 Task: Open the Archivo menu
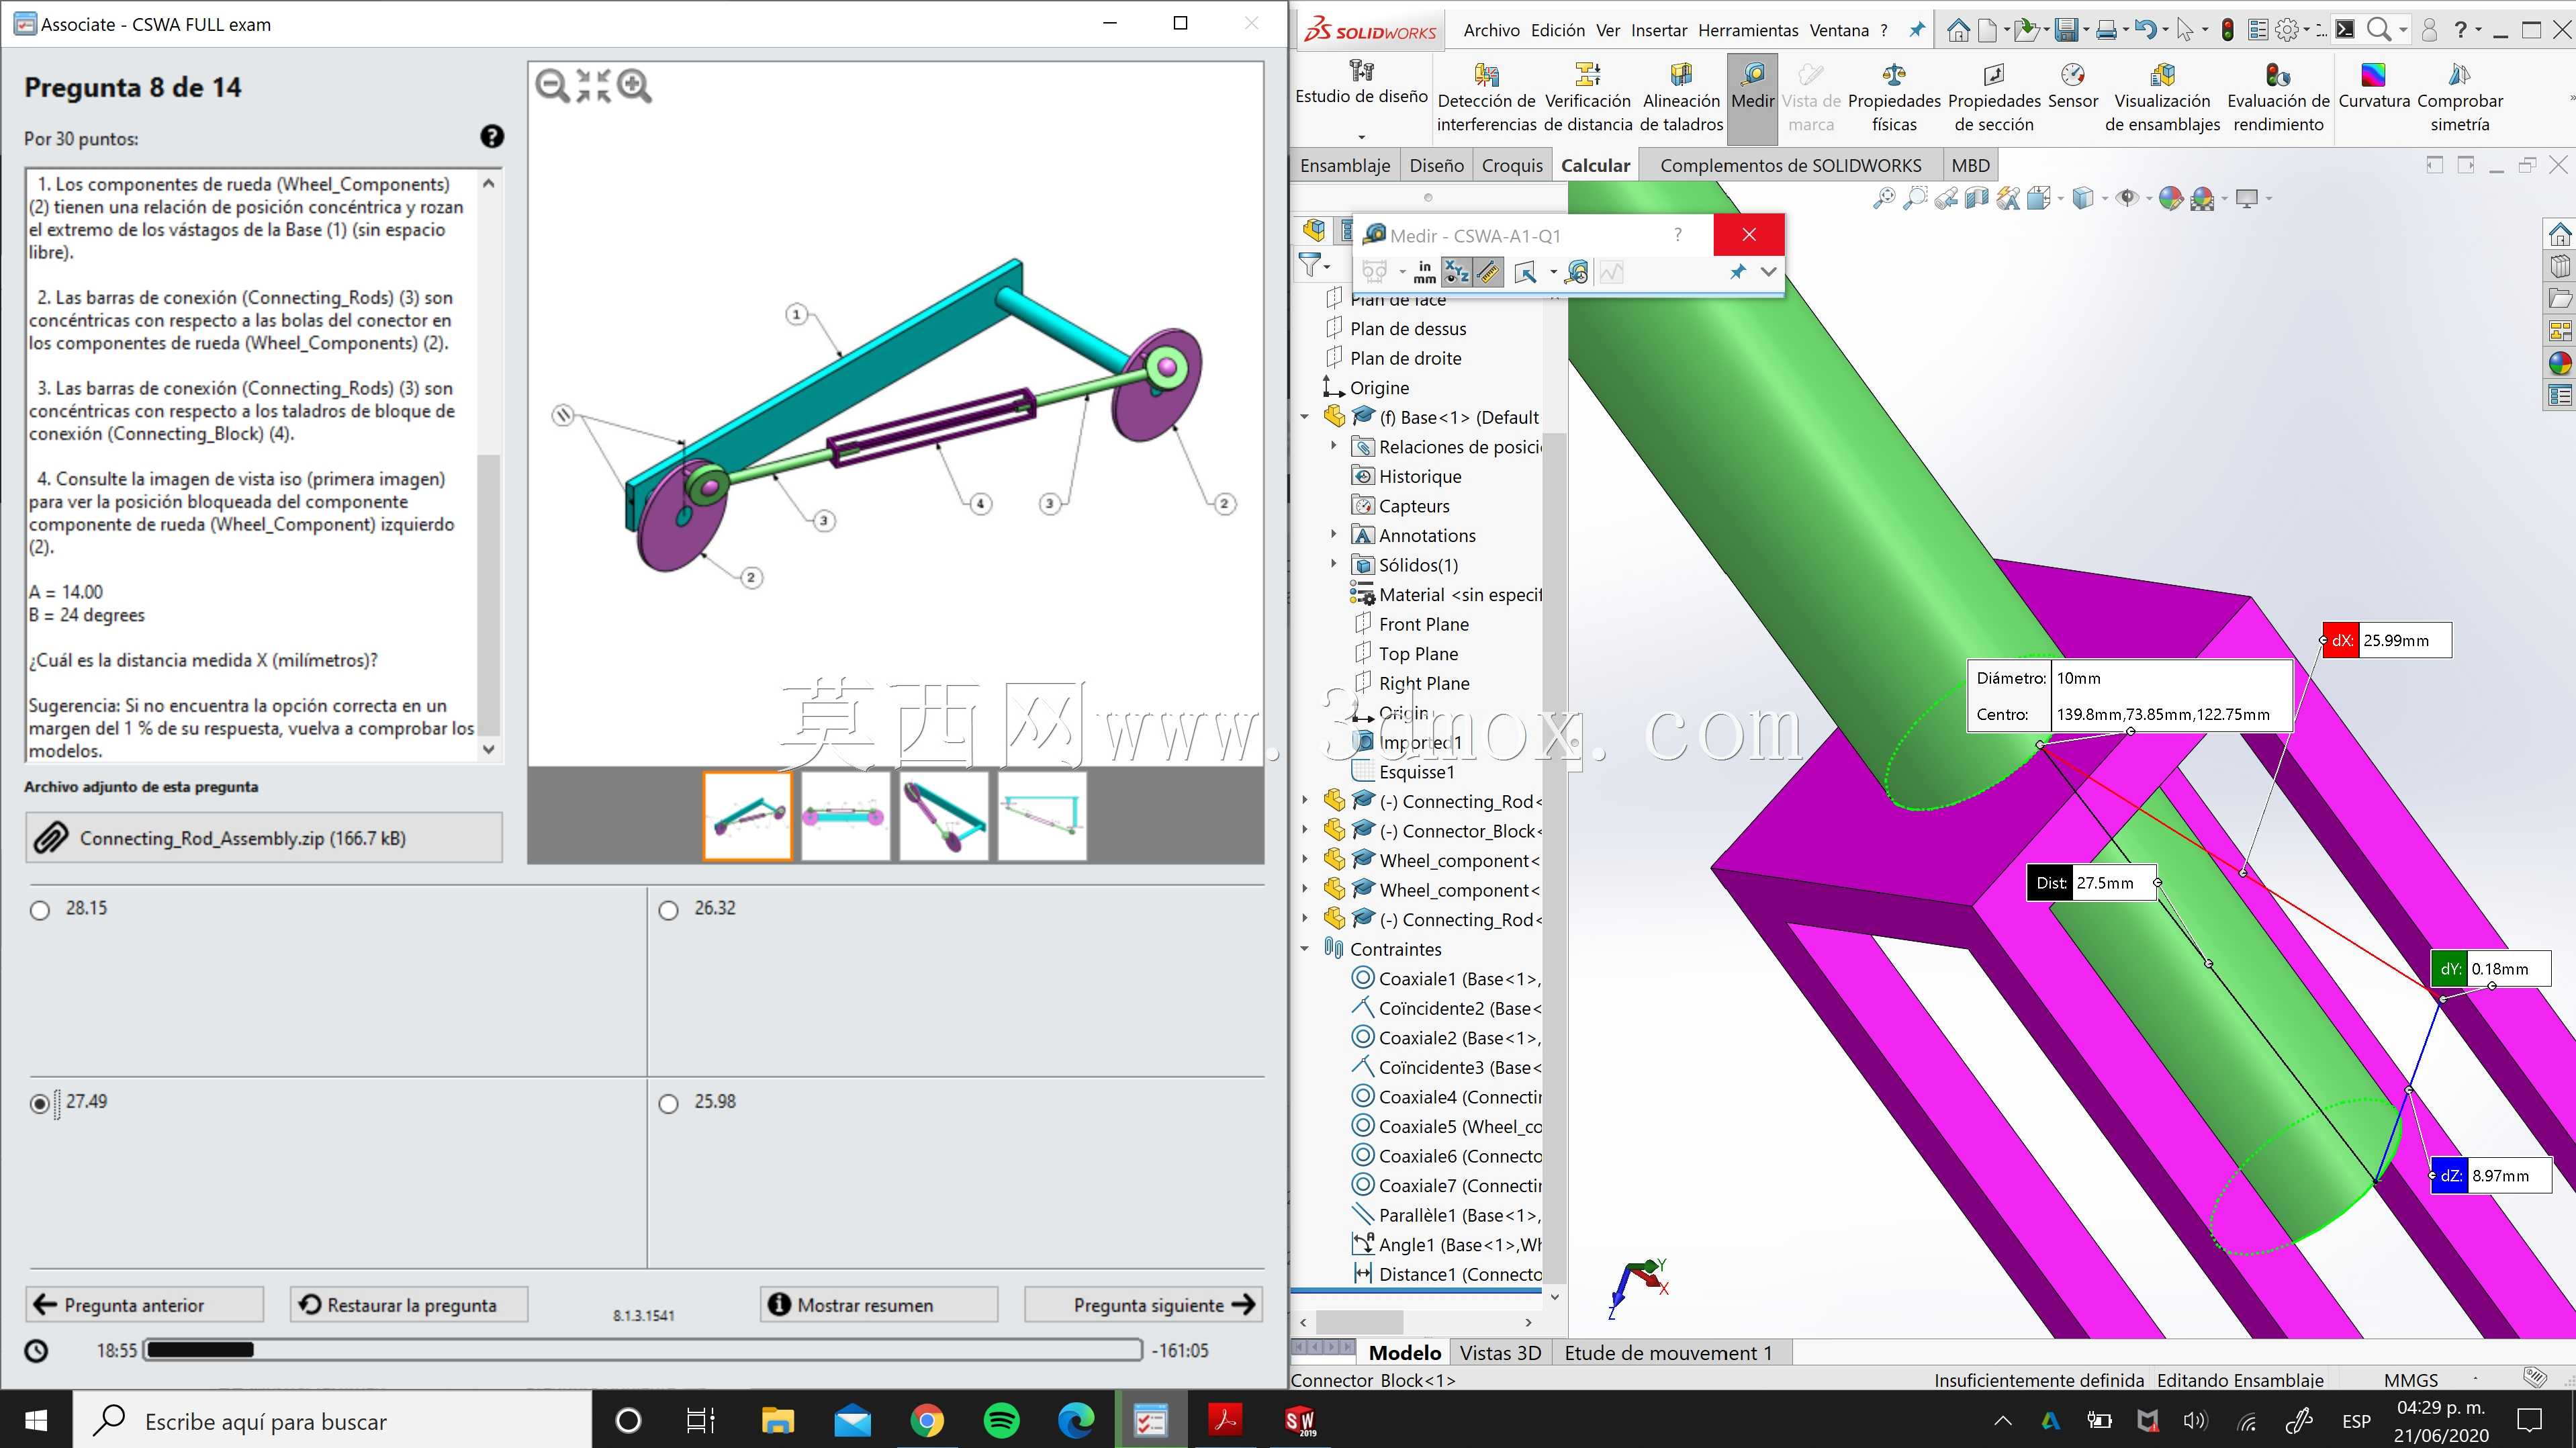coord(1491,30)
